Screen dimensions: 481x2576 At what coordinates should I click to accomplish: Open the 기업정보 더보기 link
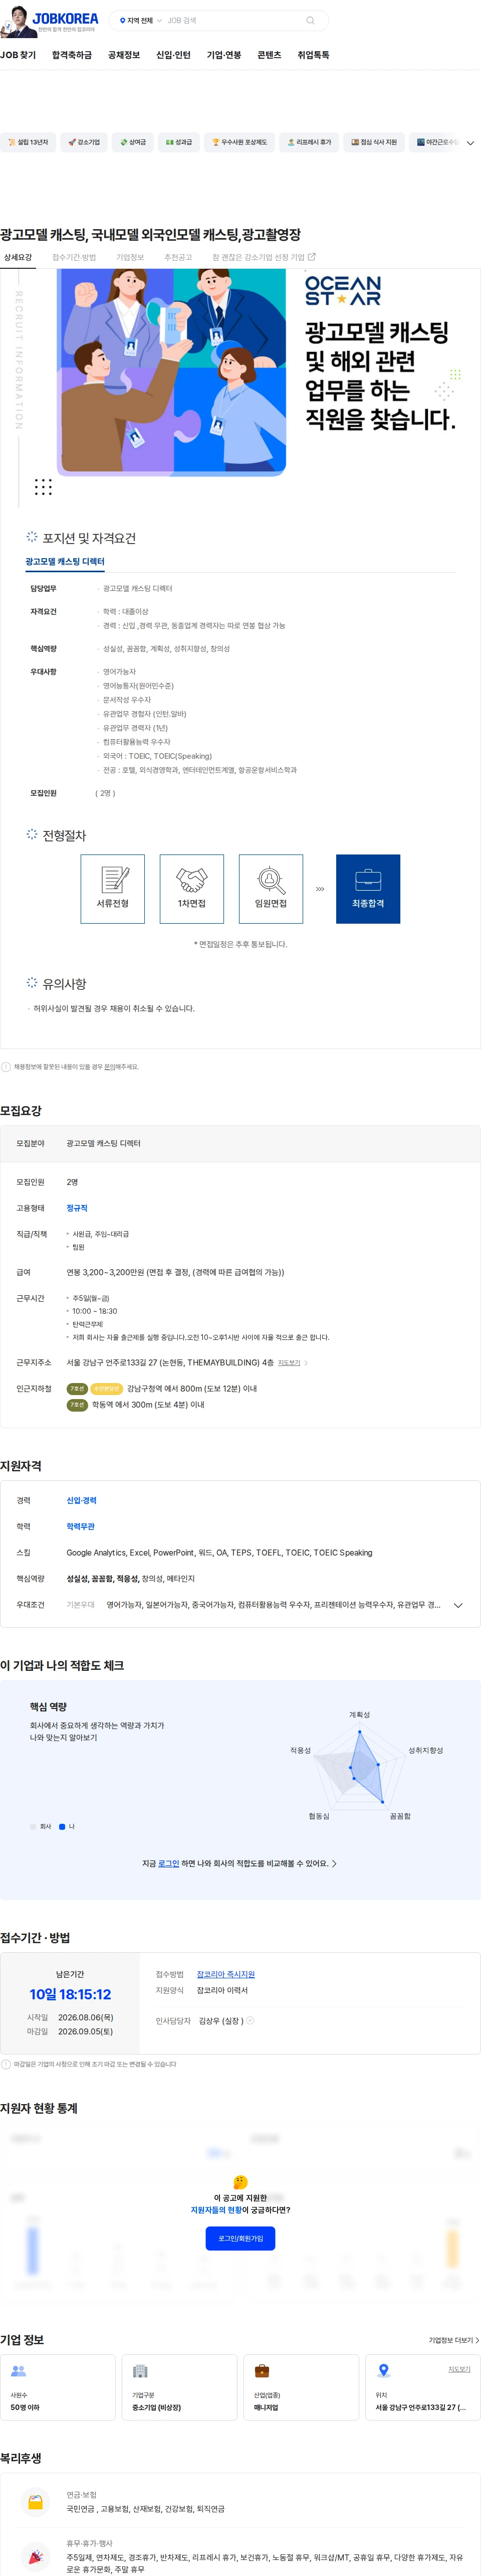click(454, 2340)
